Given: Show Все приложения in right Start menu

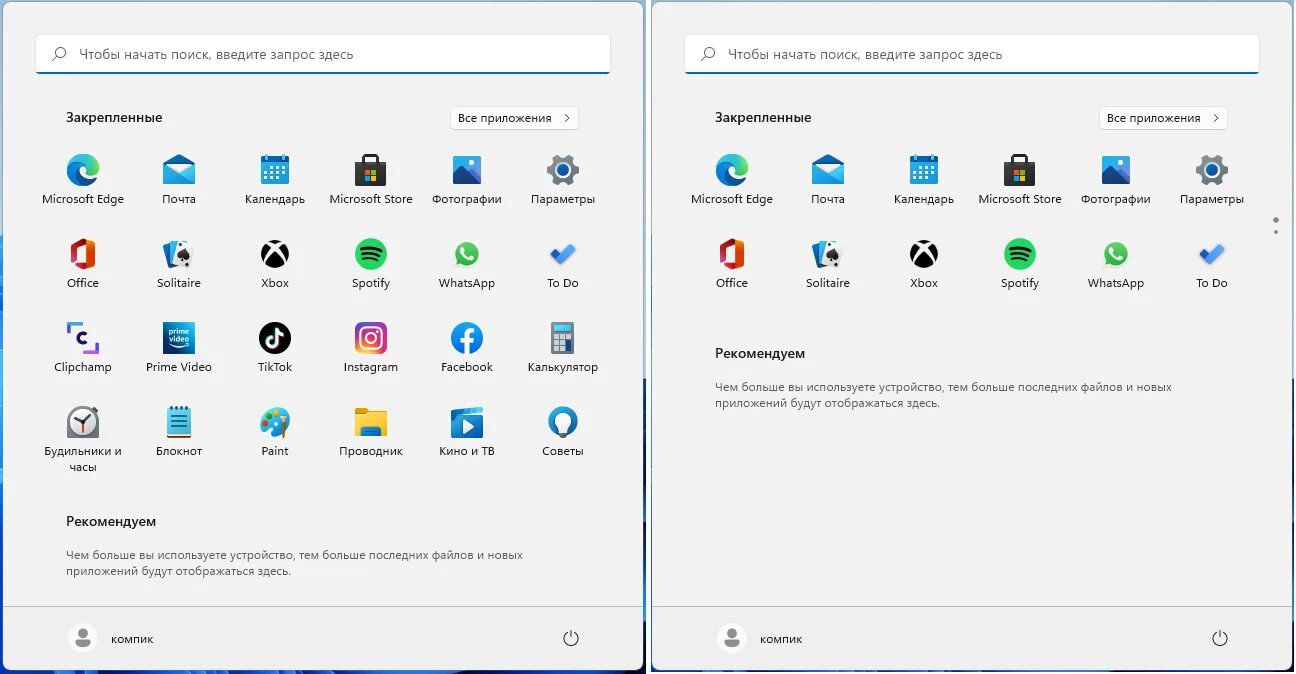Looking at the screenshot, I should 1163,118.
